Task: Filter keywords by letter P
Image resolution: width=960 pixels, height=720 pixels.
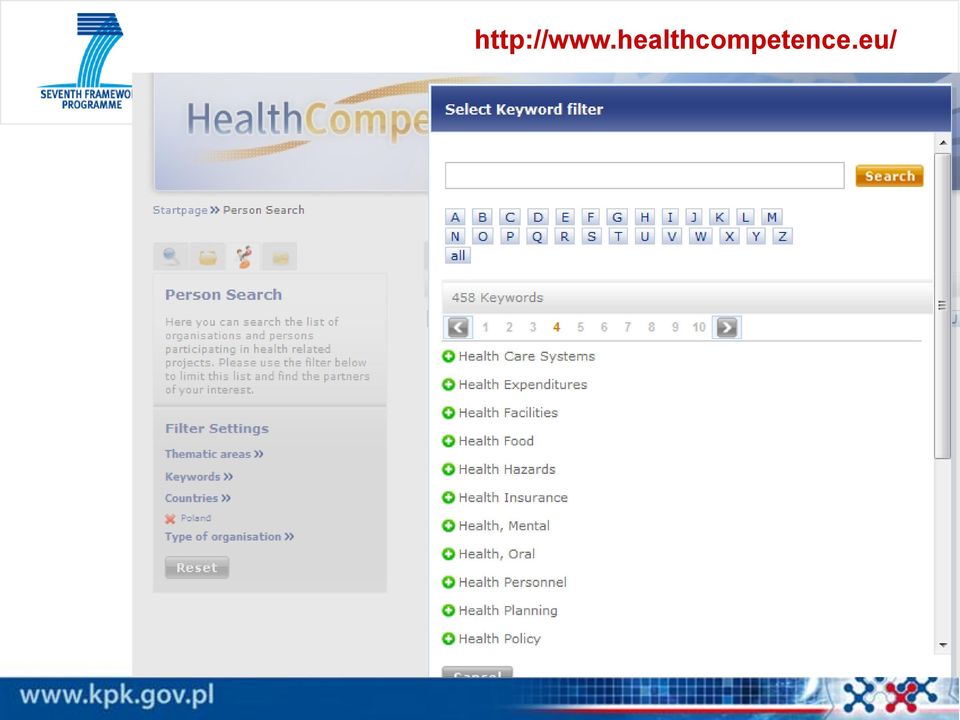Action: click(x=509, y=237)
